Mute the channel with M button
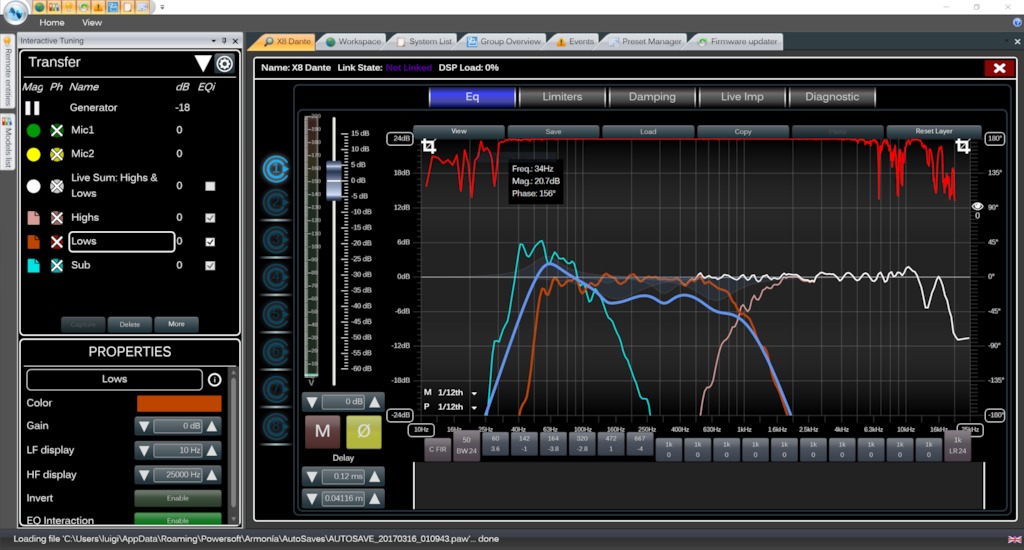The image size is (1024, 550). pos(323,431)
